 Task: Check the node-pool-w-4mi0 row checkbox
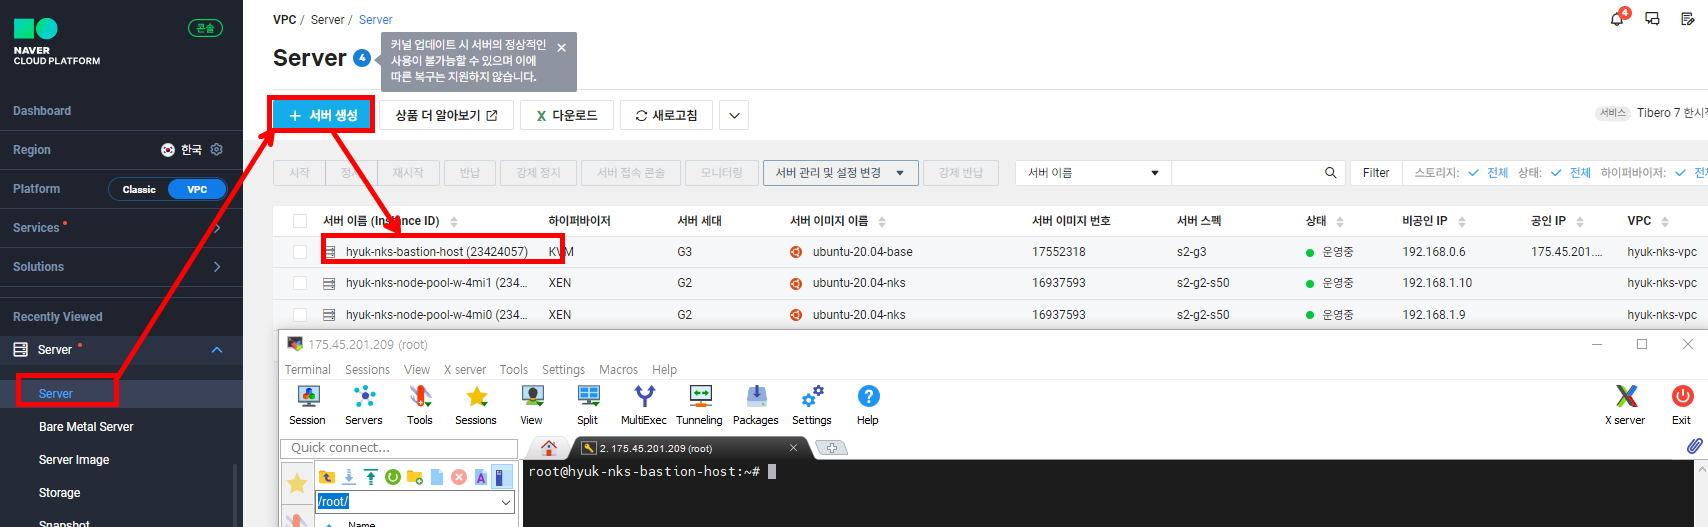(300, 315)
